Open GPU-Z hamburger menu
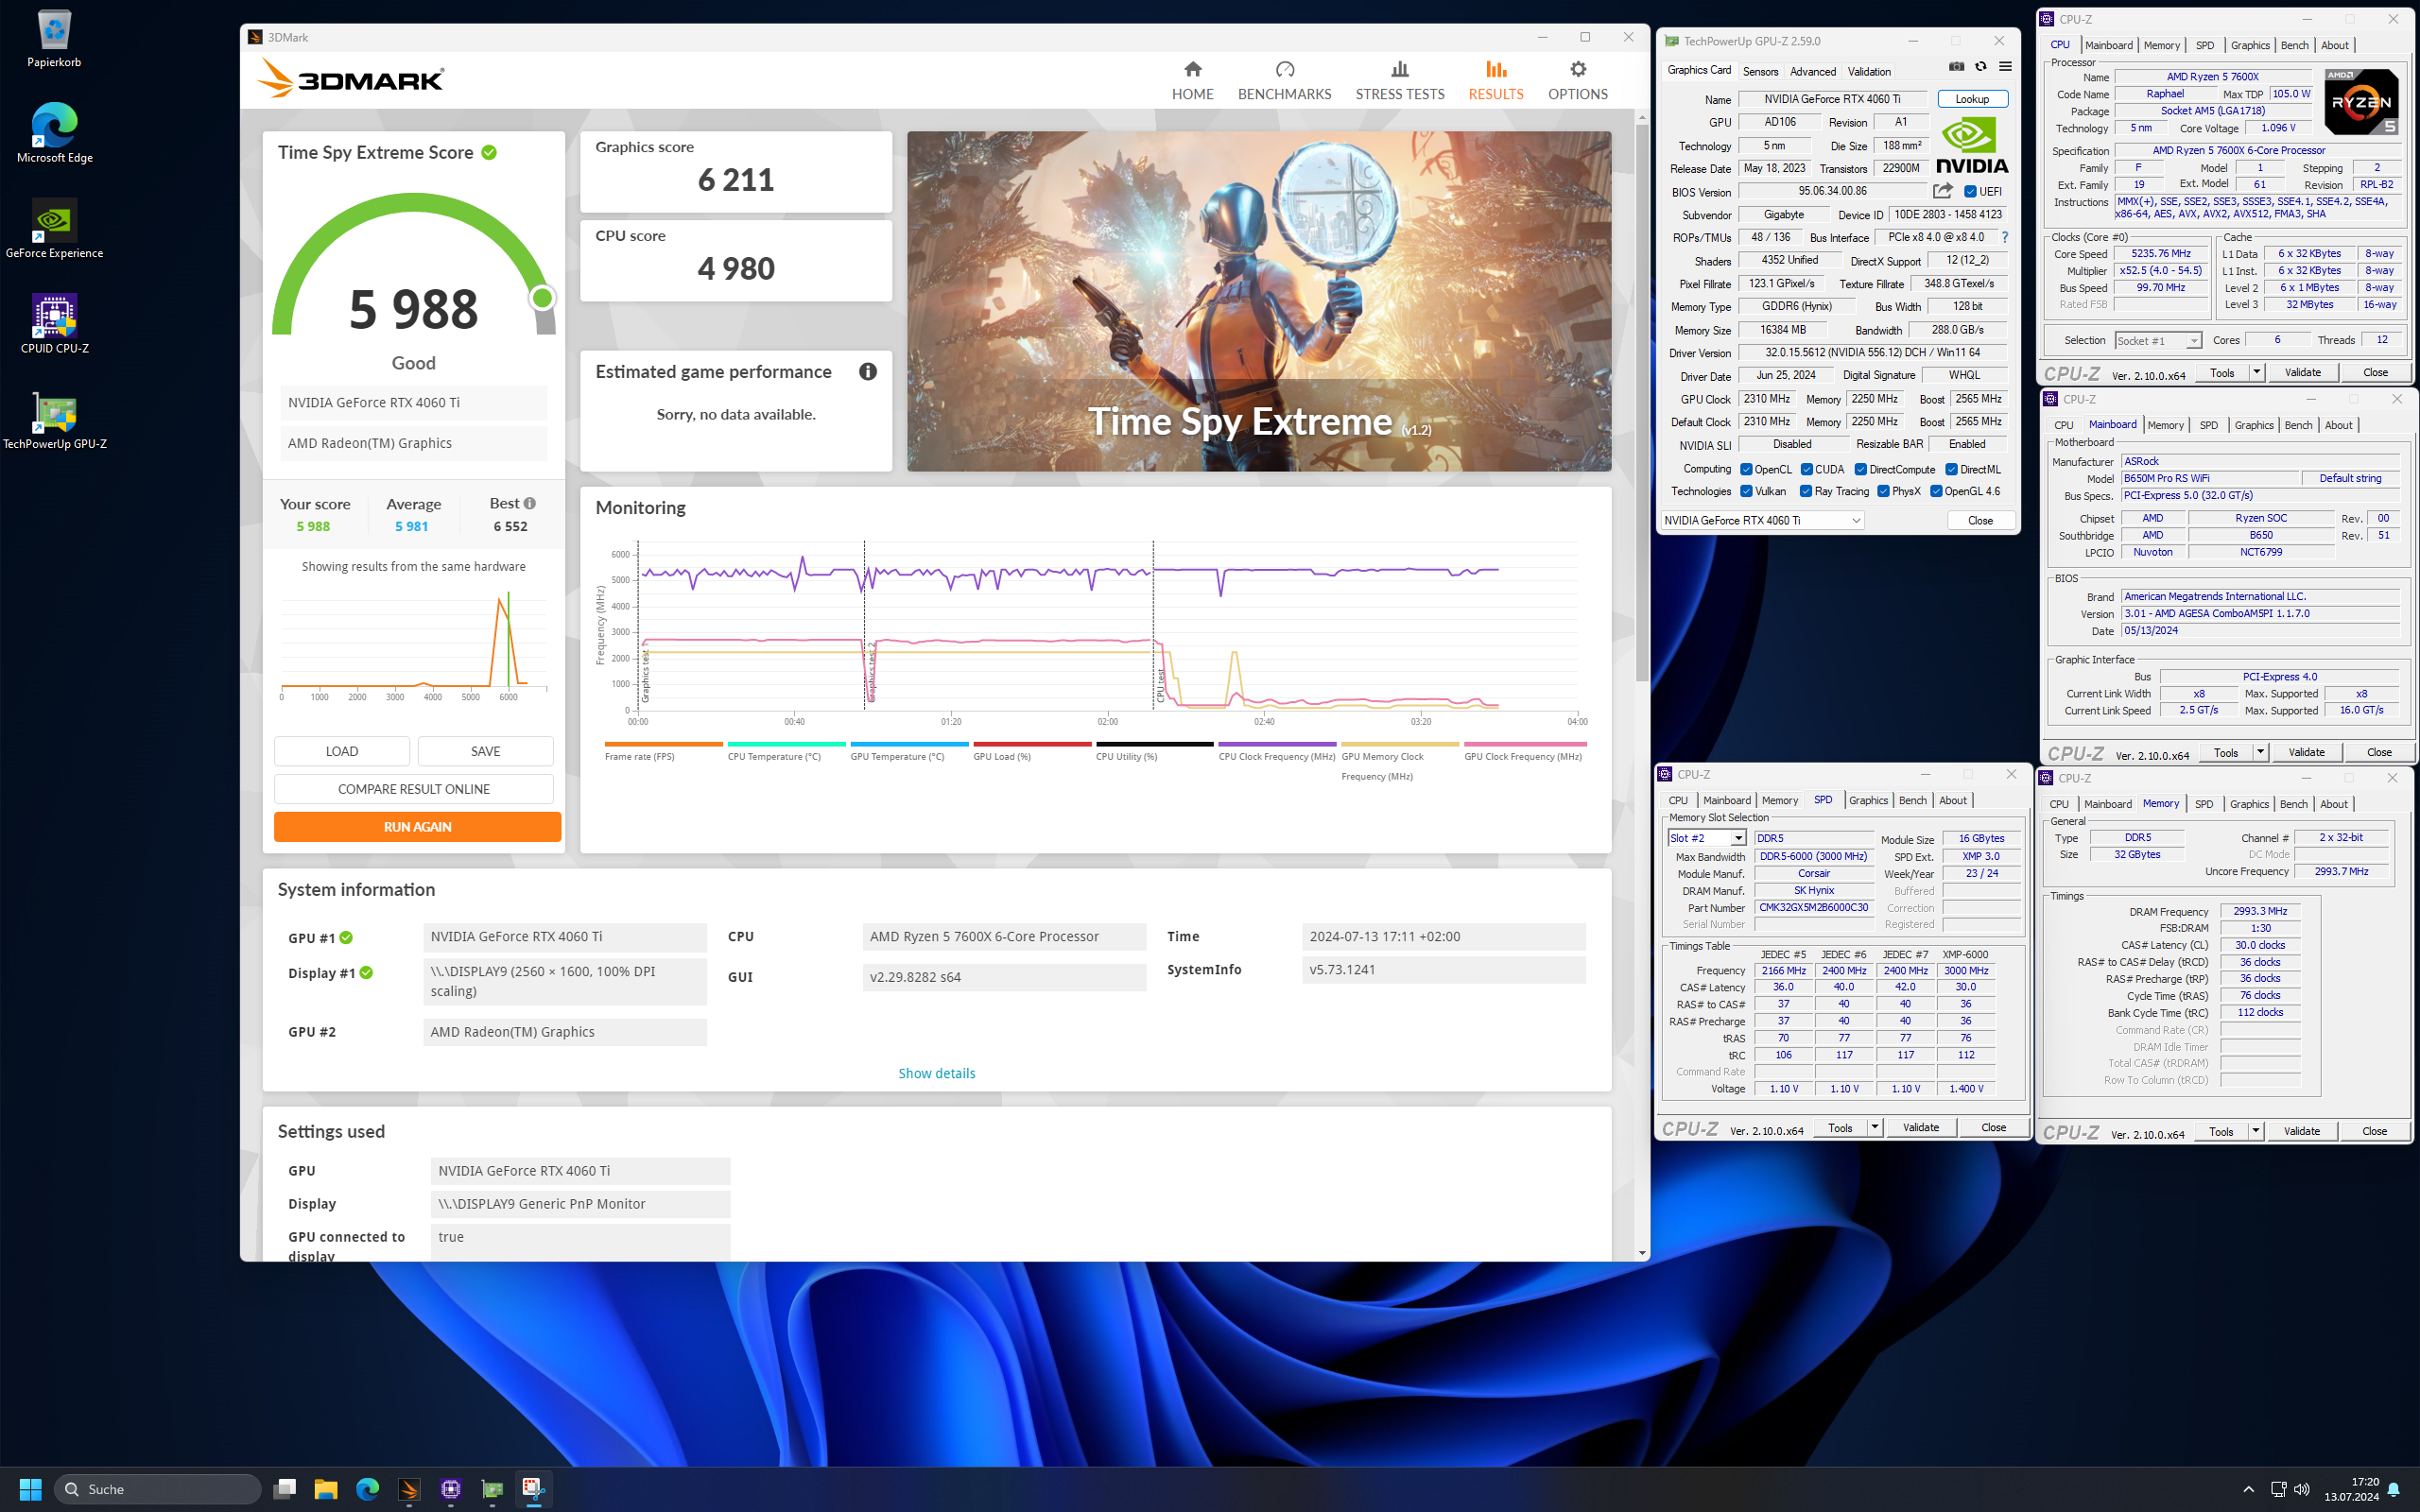This screenshot has width=2420, height=1512. coord(2005,67)
